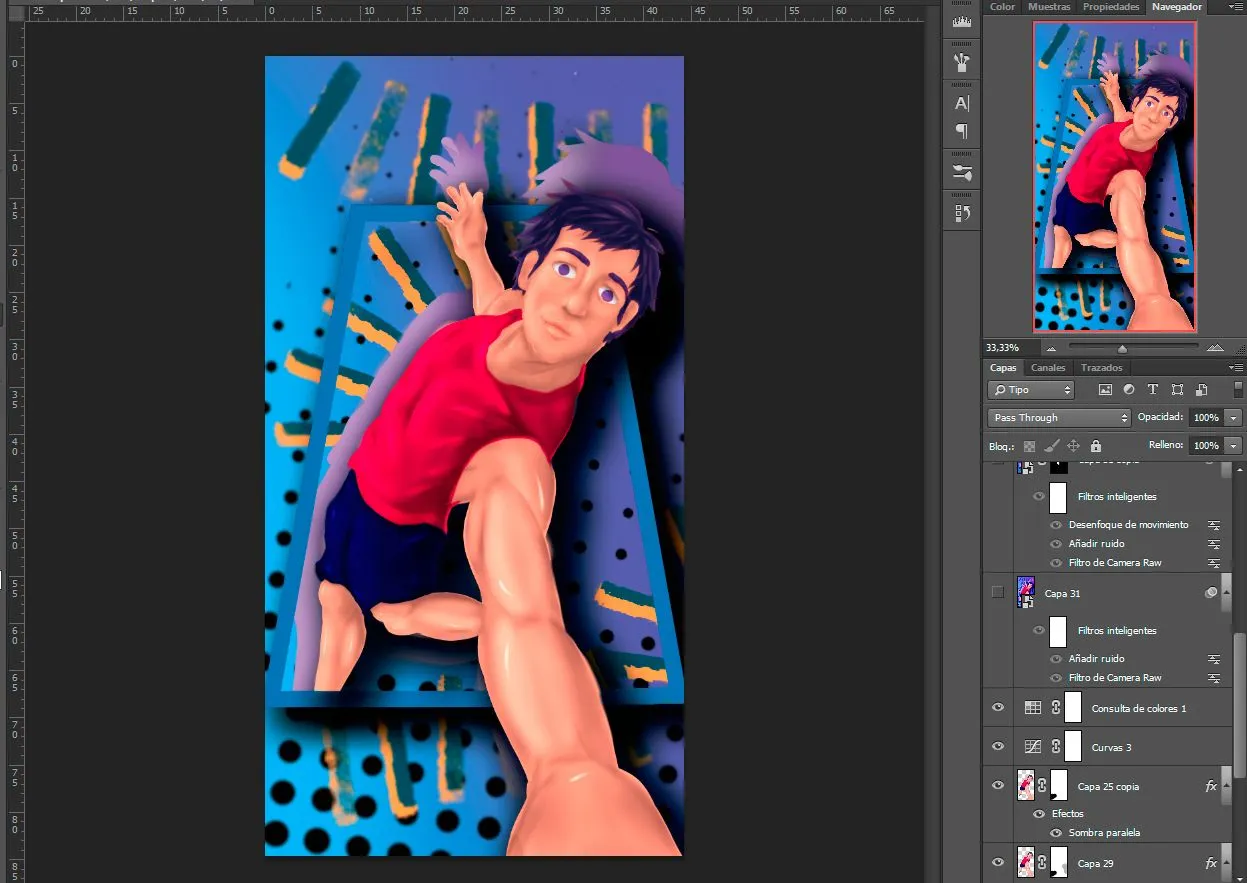Screen dimensions: 1247x883
Task: Filter layers by shape layers icon
Action: (x=1177, y=390)
